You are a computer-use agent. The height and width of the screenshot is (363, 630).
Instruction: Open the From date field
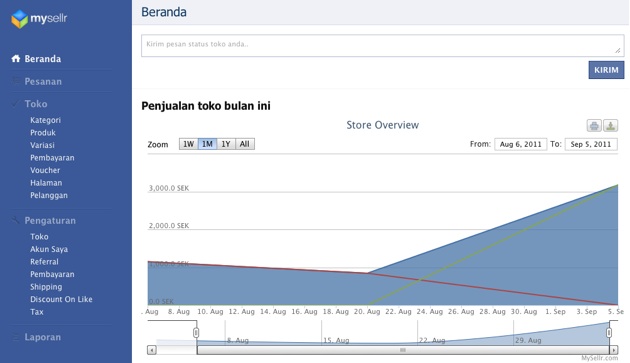pyautogui.click(x=521, y=144)
